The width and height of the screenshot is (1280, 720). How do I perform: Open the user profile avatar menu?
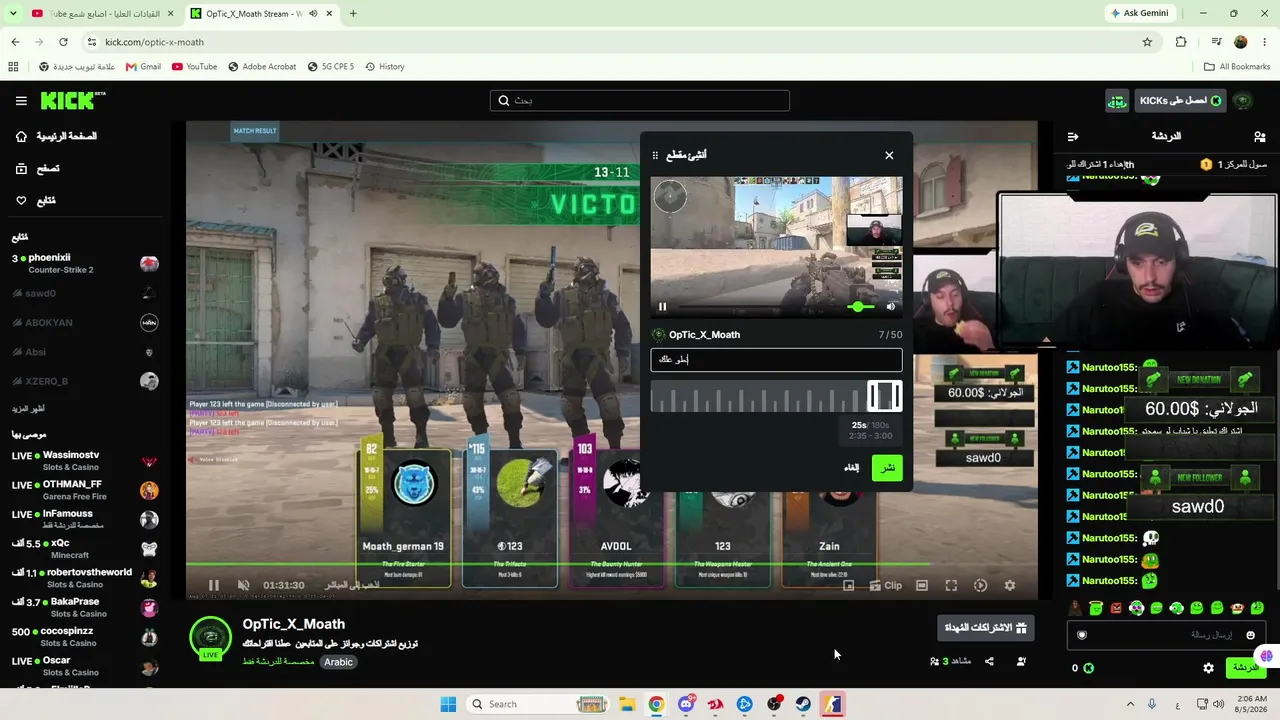pyautogui.click(x=1243, y=100)
